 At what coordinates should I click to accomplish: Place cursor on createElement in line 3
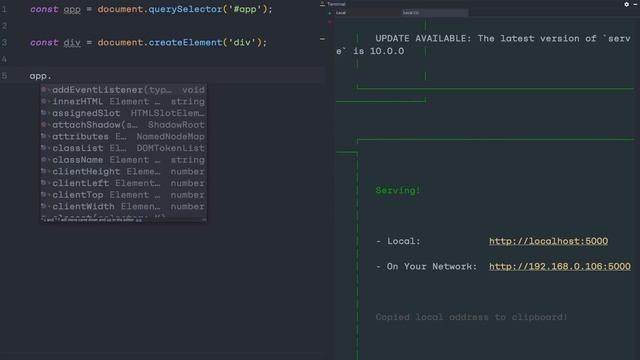[185, 42]
